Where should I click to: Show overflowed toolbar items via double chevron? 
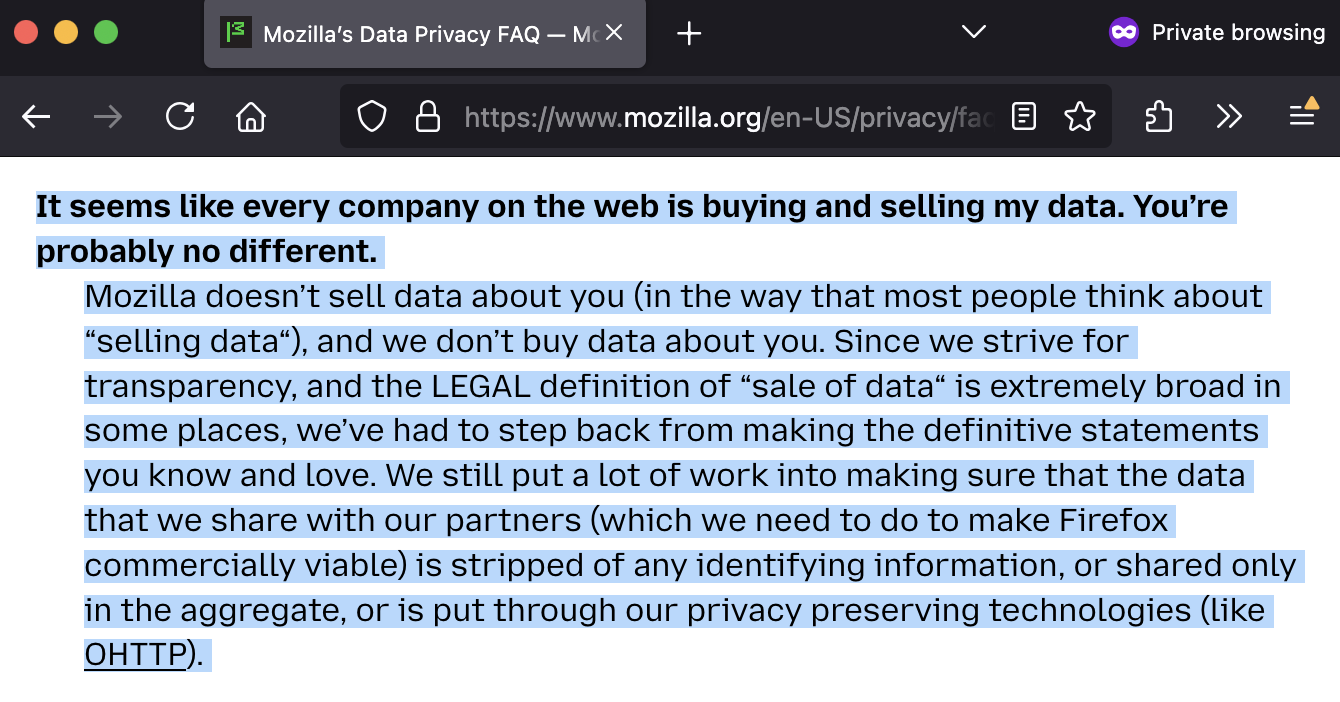(1229, 117)
